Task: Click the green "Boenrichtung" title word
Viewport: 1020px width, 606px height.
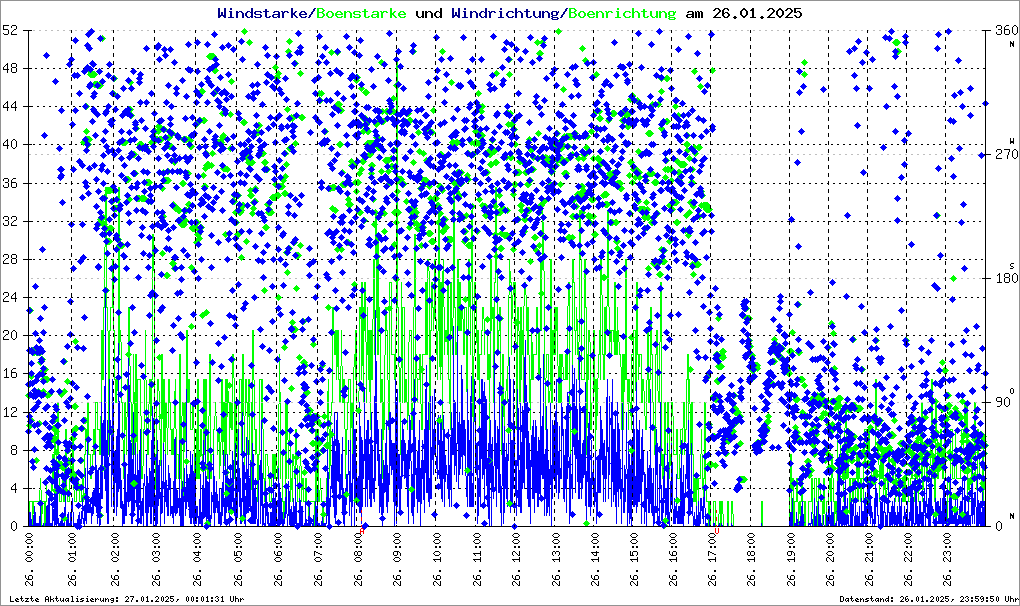Action: pos(621,13)
